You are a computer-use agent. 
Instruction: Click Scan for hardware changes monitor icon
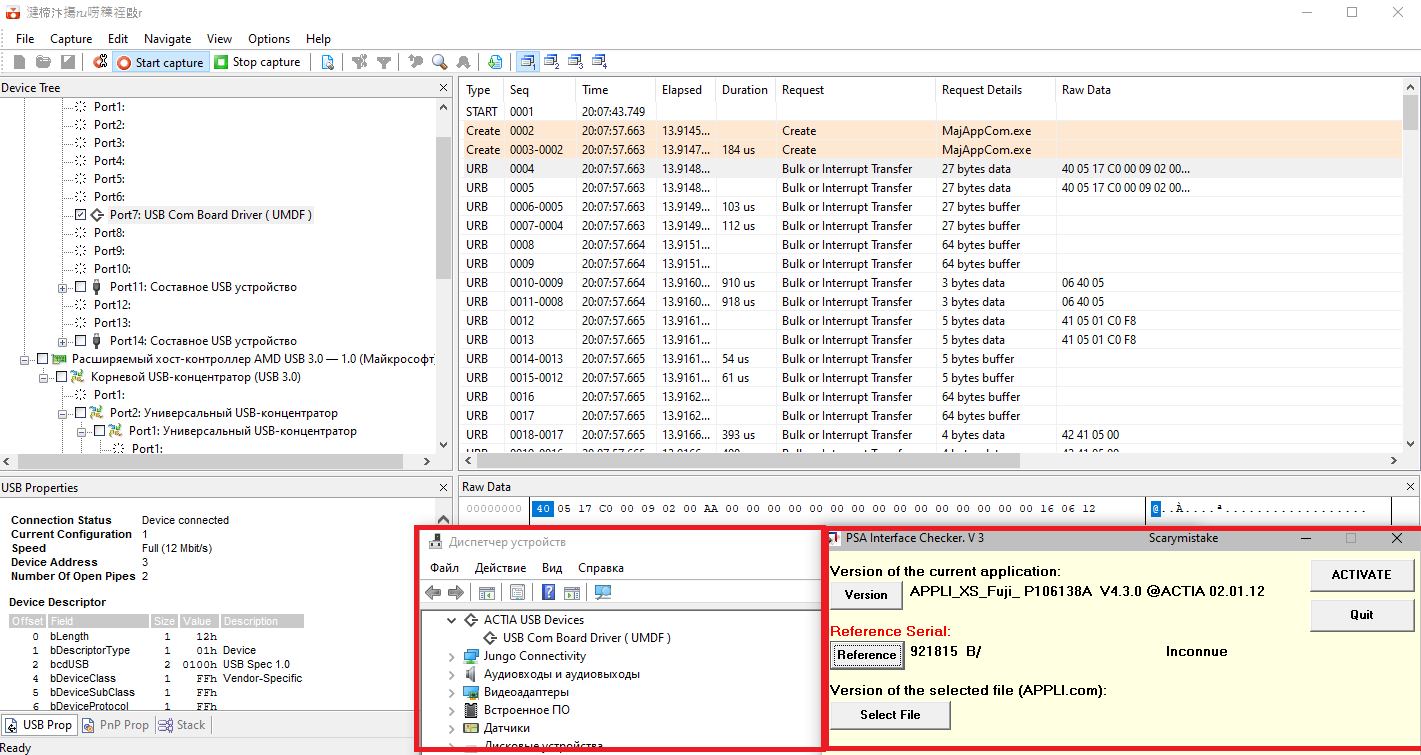pyautogui.click(x=603, y=593)
